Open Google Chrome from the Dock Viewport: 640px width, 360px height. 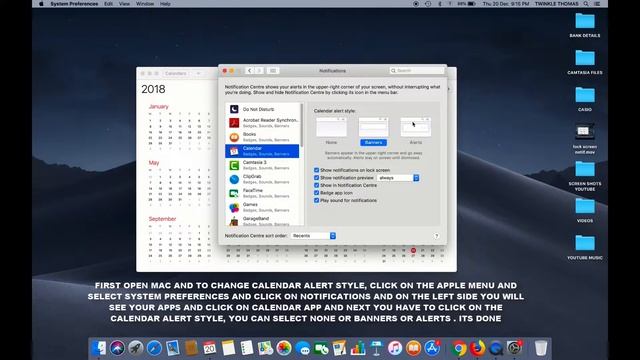[x=459, y=348]
